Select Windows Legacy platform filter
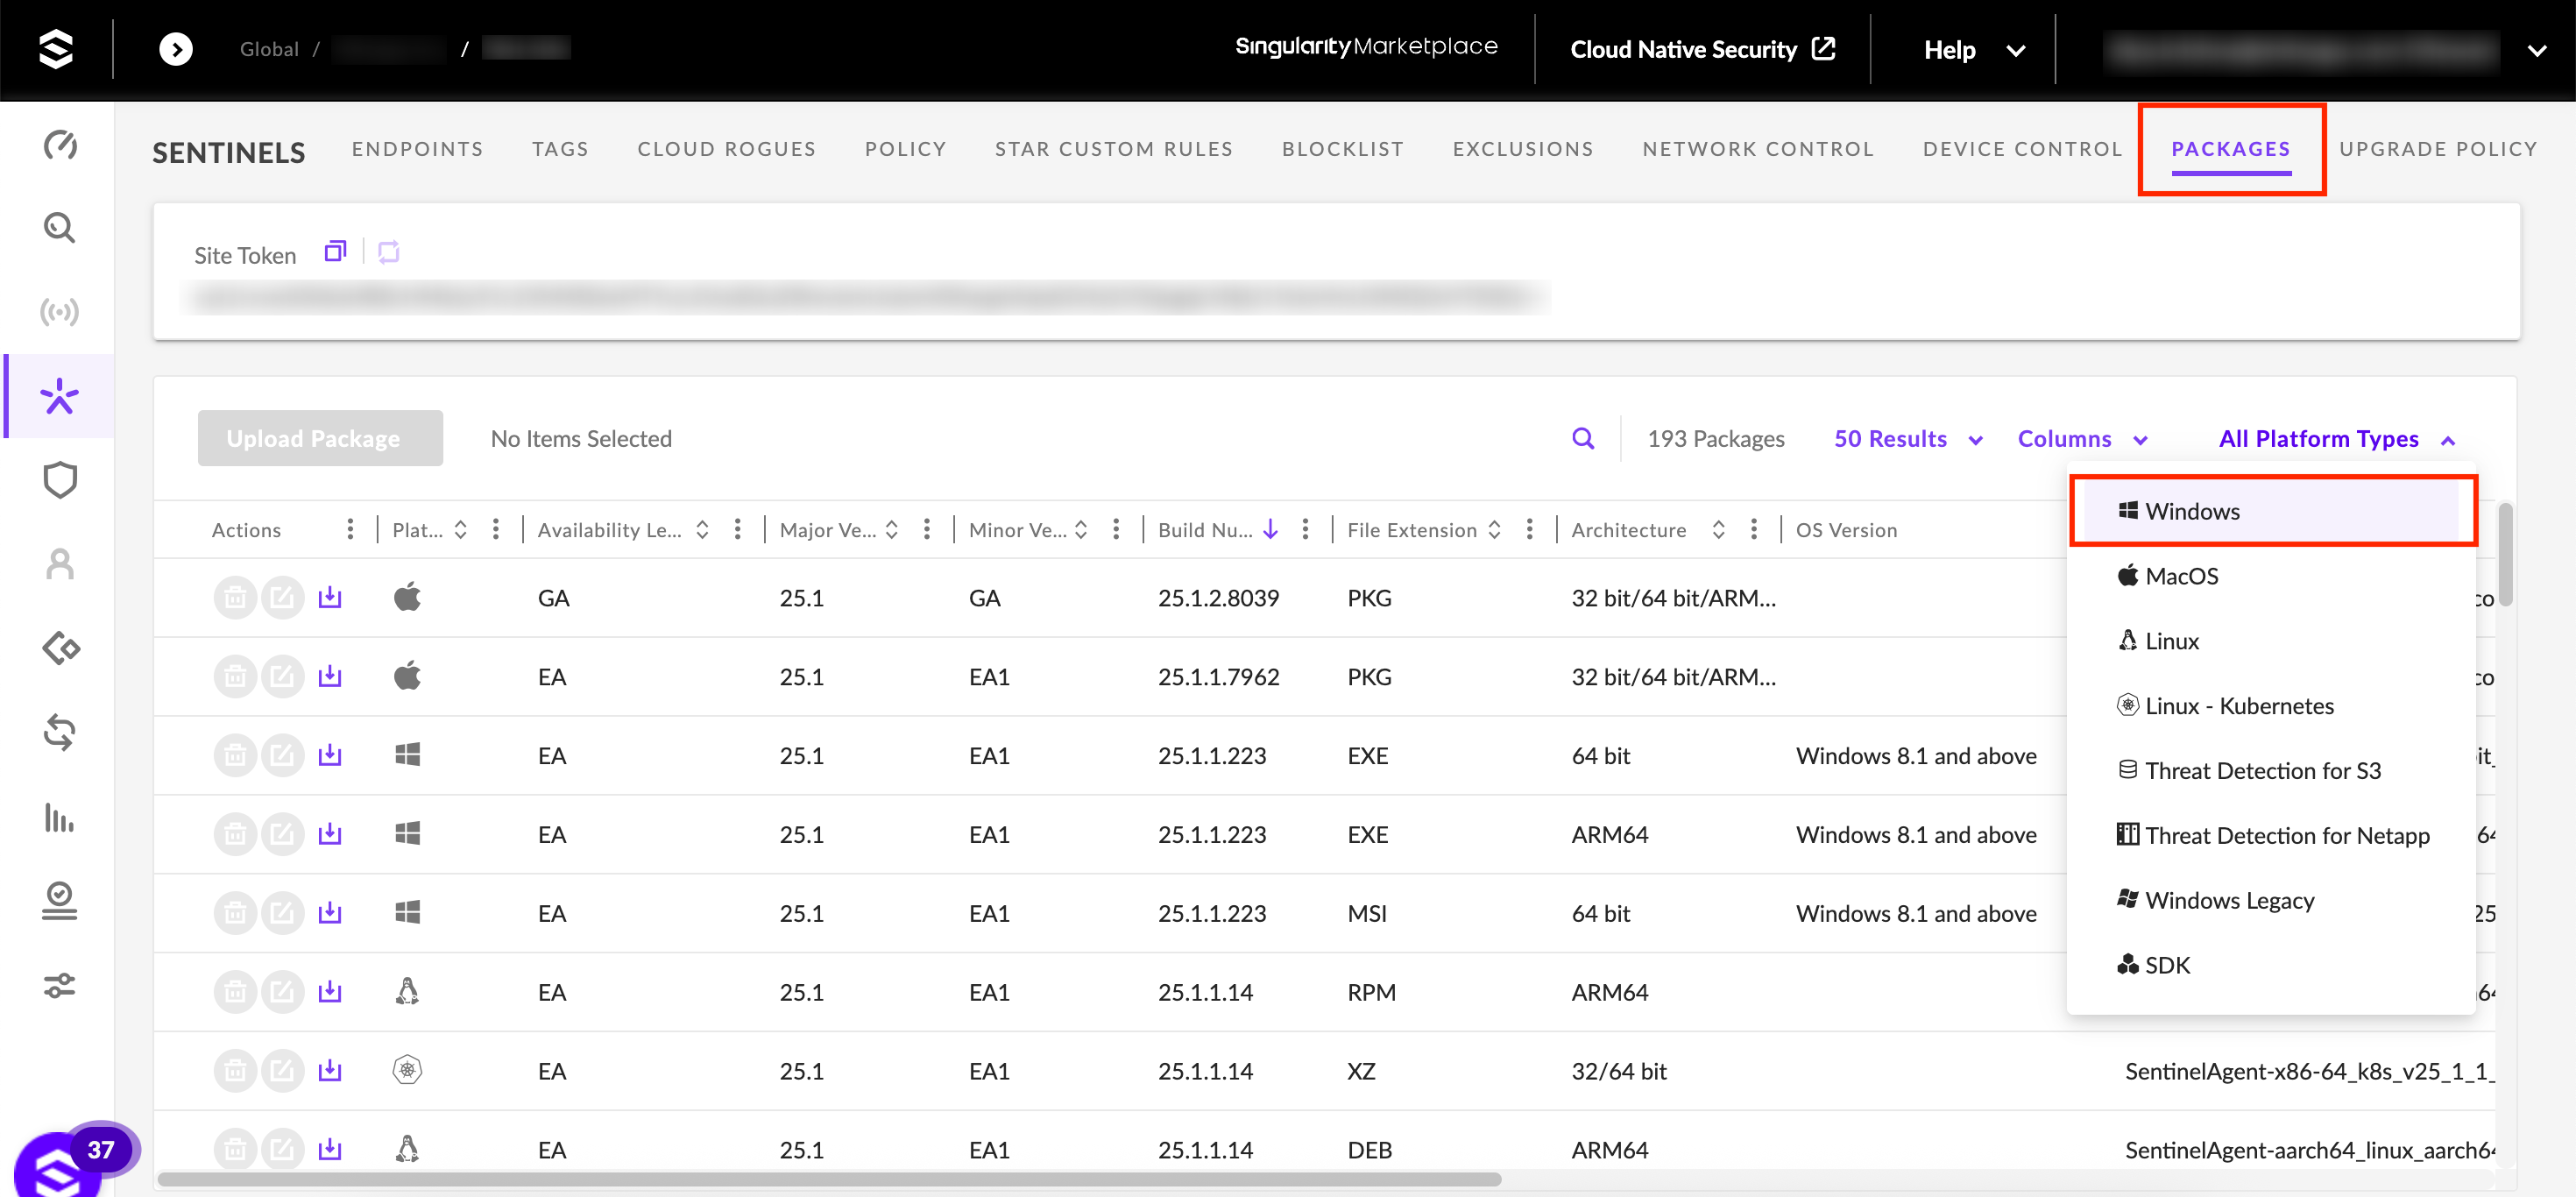 2272,901
